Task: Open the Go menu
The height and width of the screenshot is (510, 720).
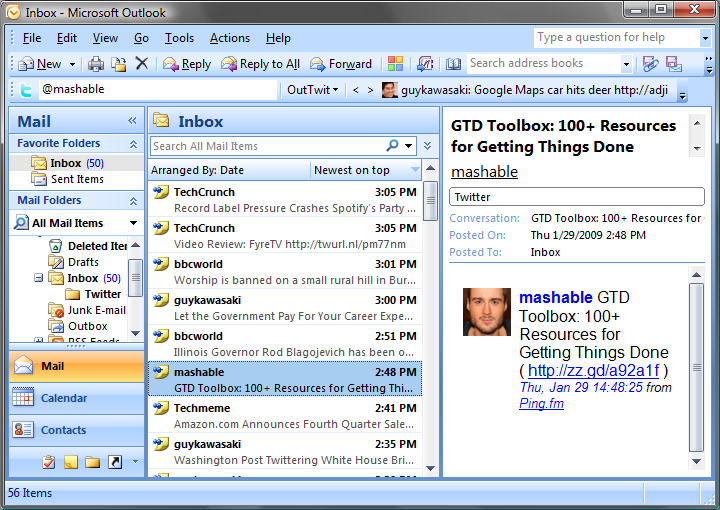Action: pos(141,38)
